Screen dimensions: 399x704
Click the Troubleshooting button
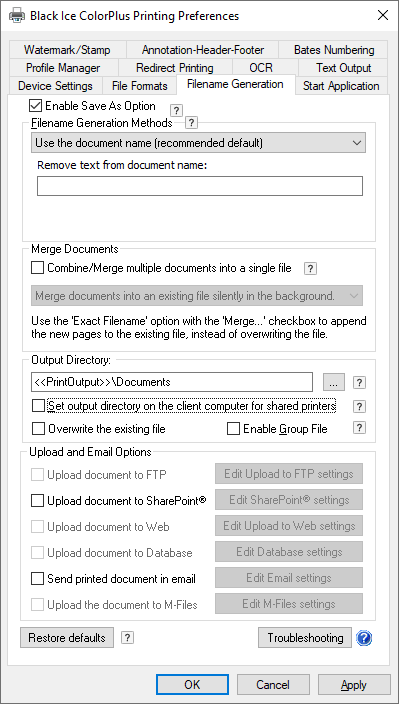[x=305, y=638]
